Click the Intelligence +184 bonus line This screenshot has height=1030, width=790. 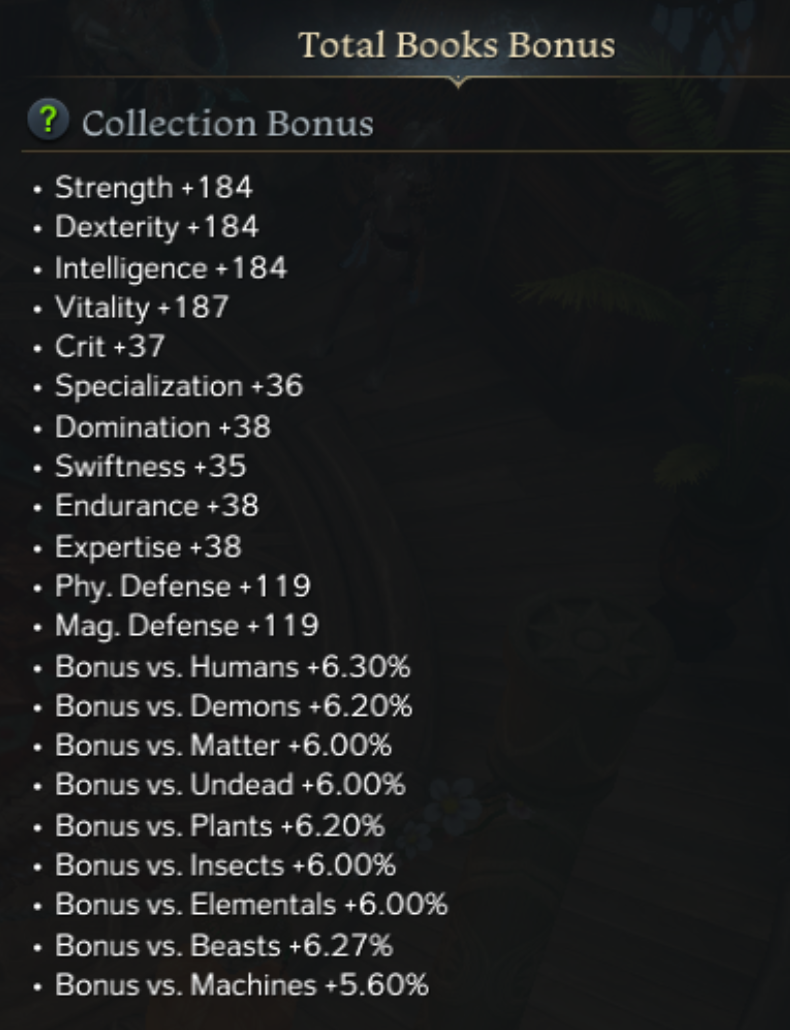pyautogui.click(x=170, y=268)
